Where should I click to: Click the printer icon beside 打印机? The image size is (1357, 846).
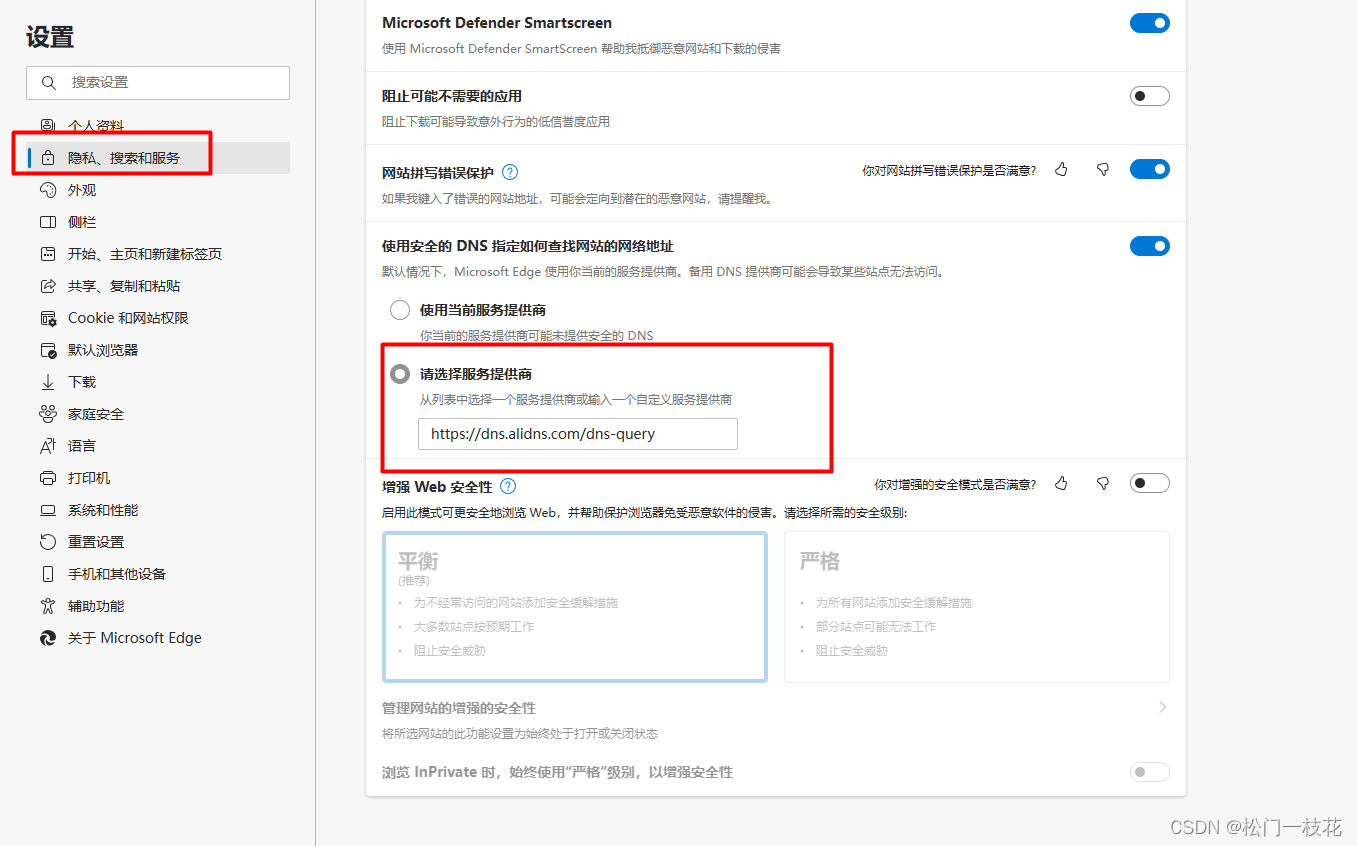[x=48, y=478]
